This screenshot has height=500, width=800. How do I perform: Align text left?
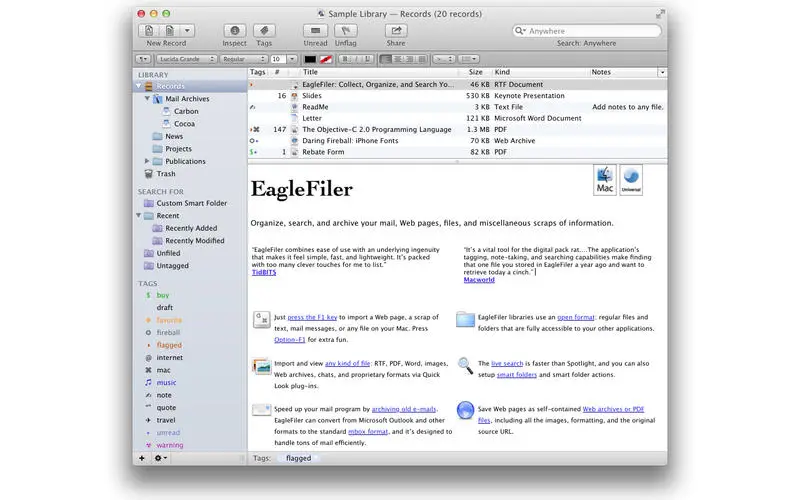[386, 59]
